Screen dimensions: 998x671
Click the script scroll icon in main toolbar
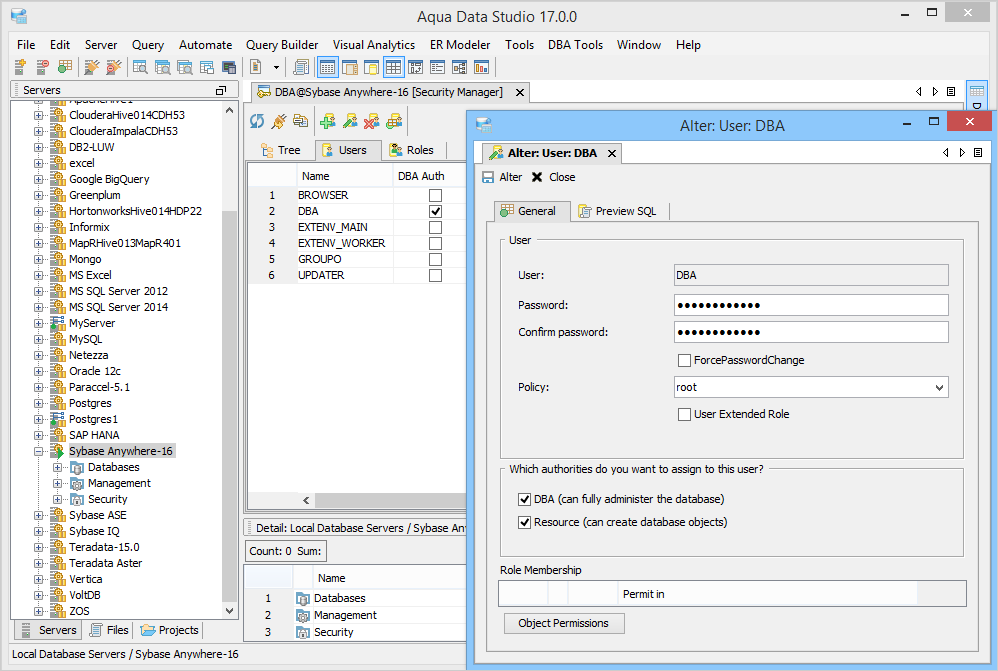(301, 67)
